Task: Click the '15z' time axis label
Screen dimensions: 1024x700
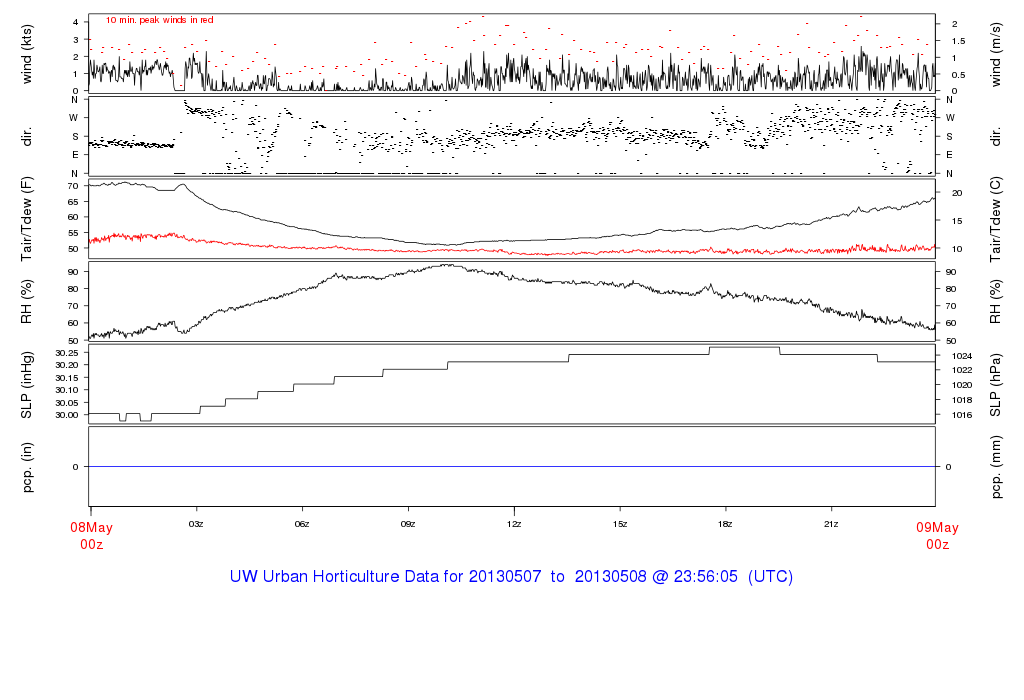Action: tap(620, 524)
